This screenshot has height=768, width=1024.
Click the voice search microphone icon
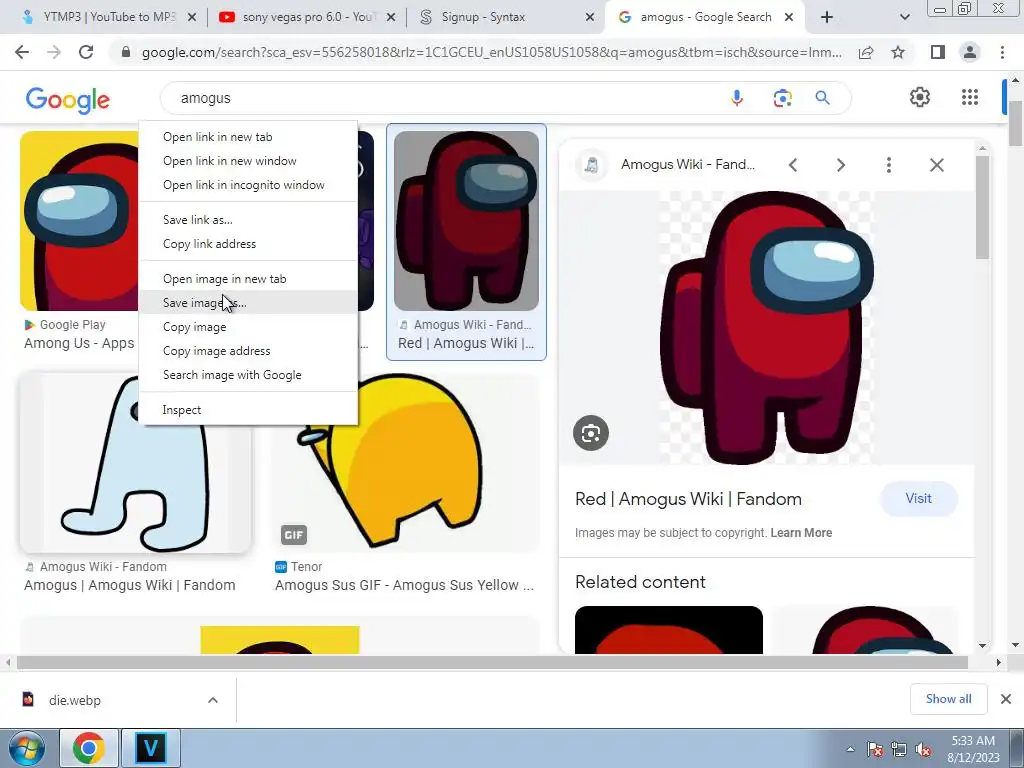coord(737,98)
